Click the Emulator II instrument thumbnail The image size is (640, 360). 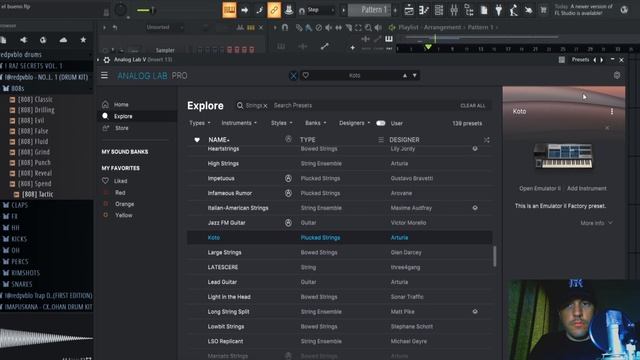563,156
